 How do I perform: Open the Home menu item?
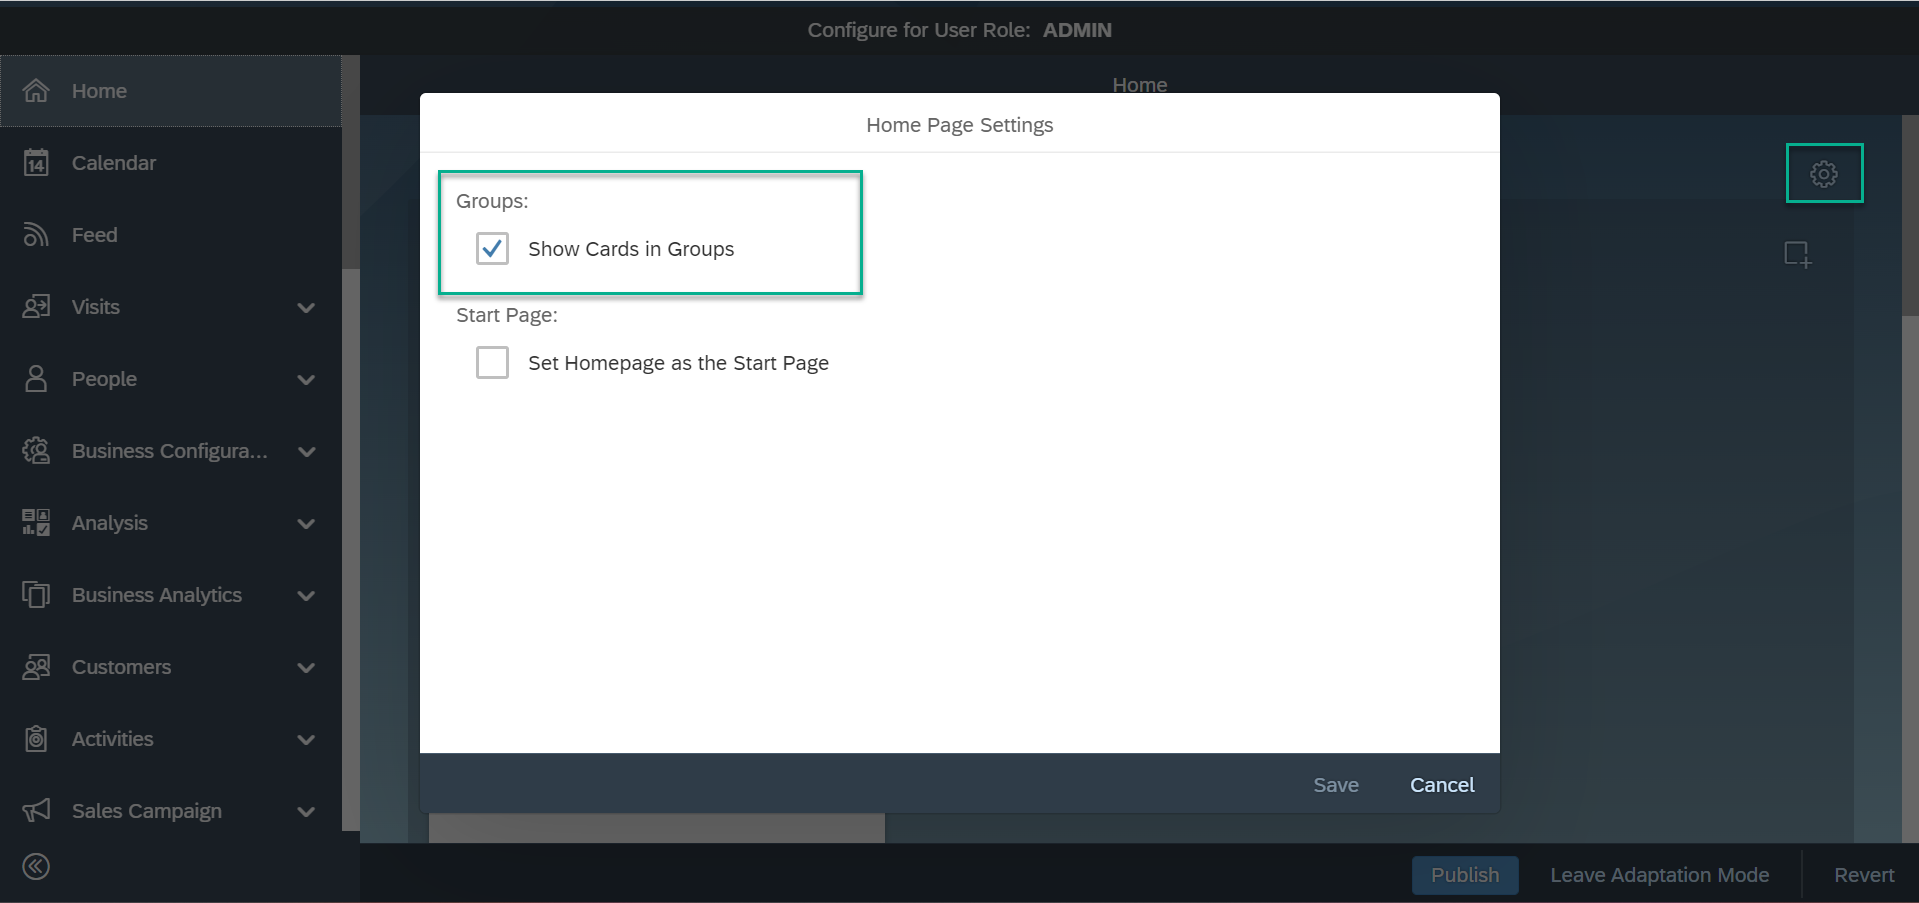coord(171,91)
